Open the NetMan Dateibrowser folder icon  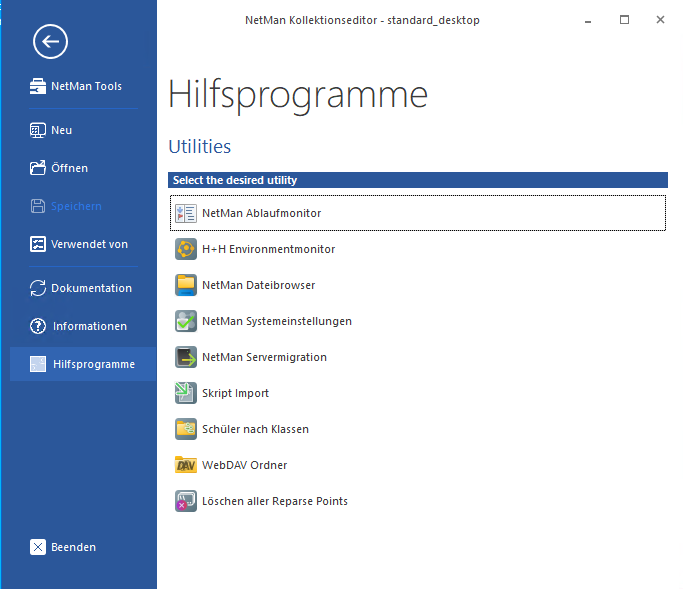186,285
